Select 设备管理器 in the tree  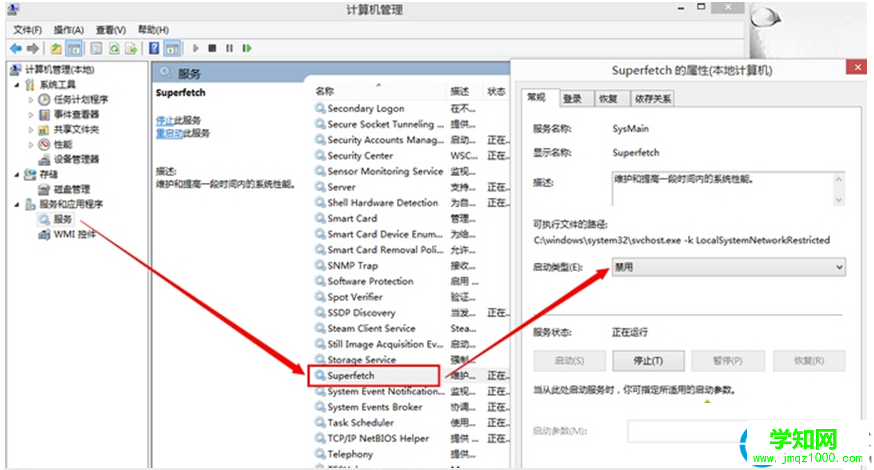click(x=76, y=159)
